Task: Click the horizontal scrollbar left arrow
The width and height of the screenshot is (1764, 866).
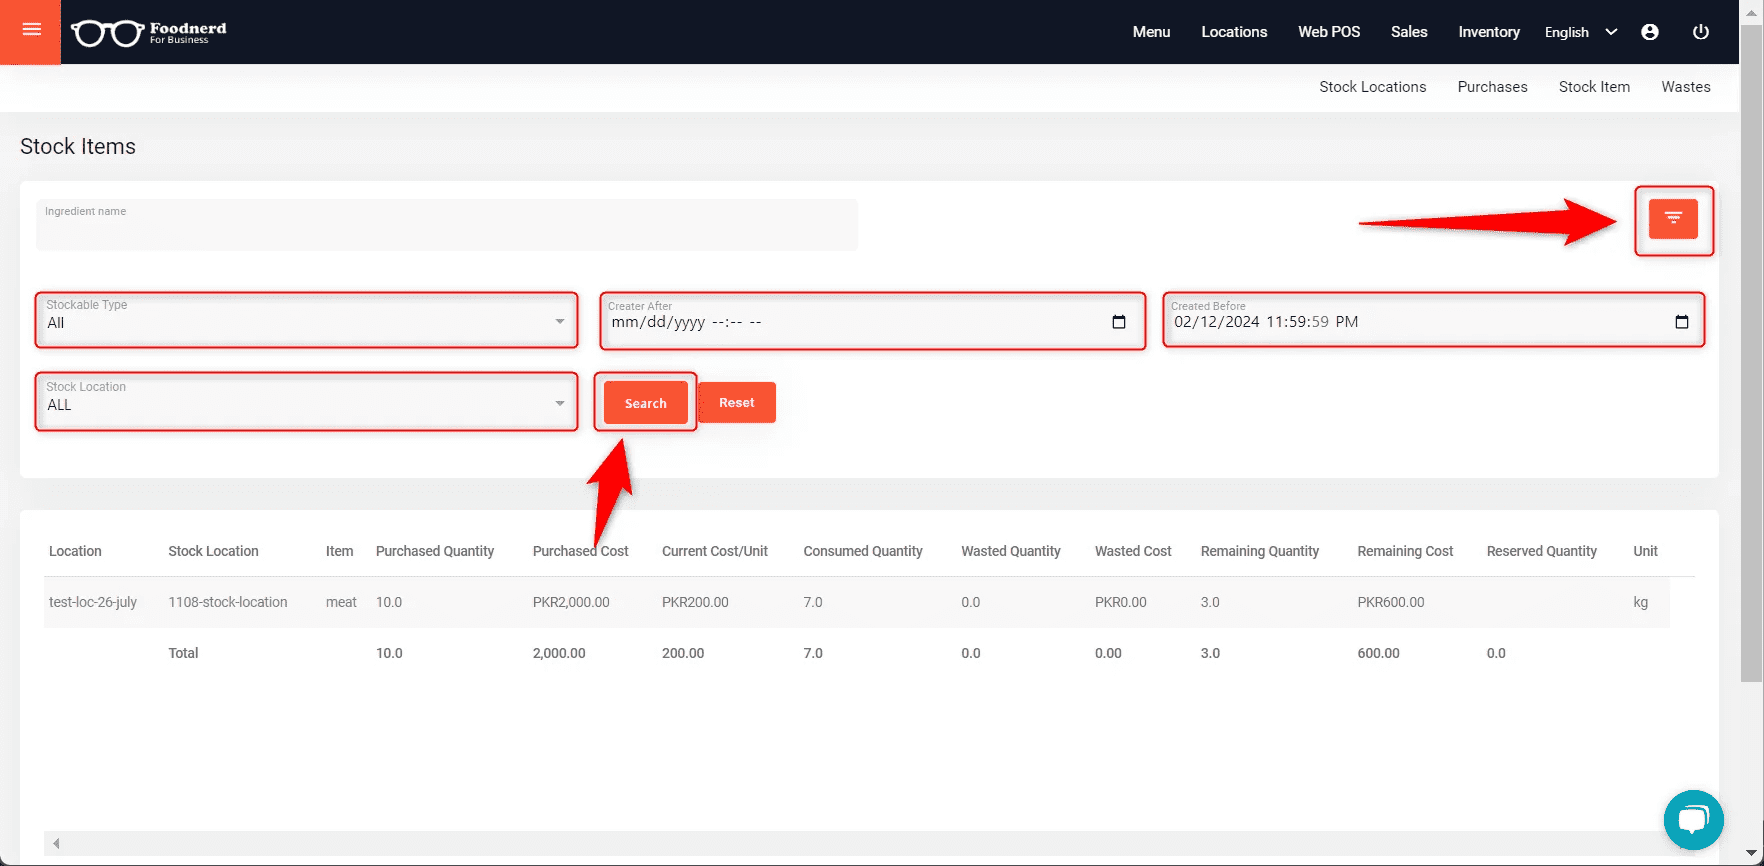Action: click(56, 843)
